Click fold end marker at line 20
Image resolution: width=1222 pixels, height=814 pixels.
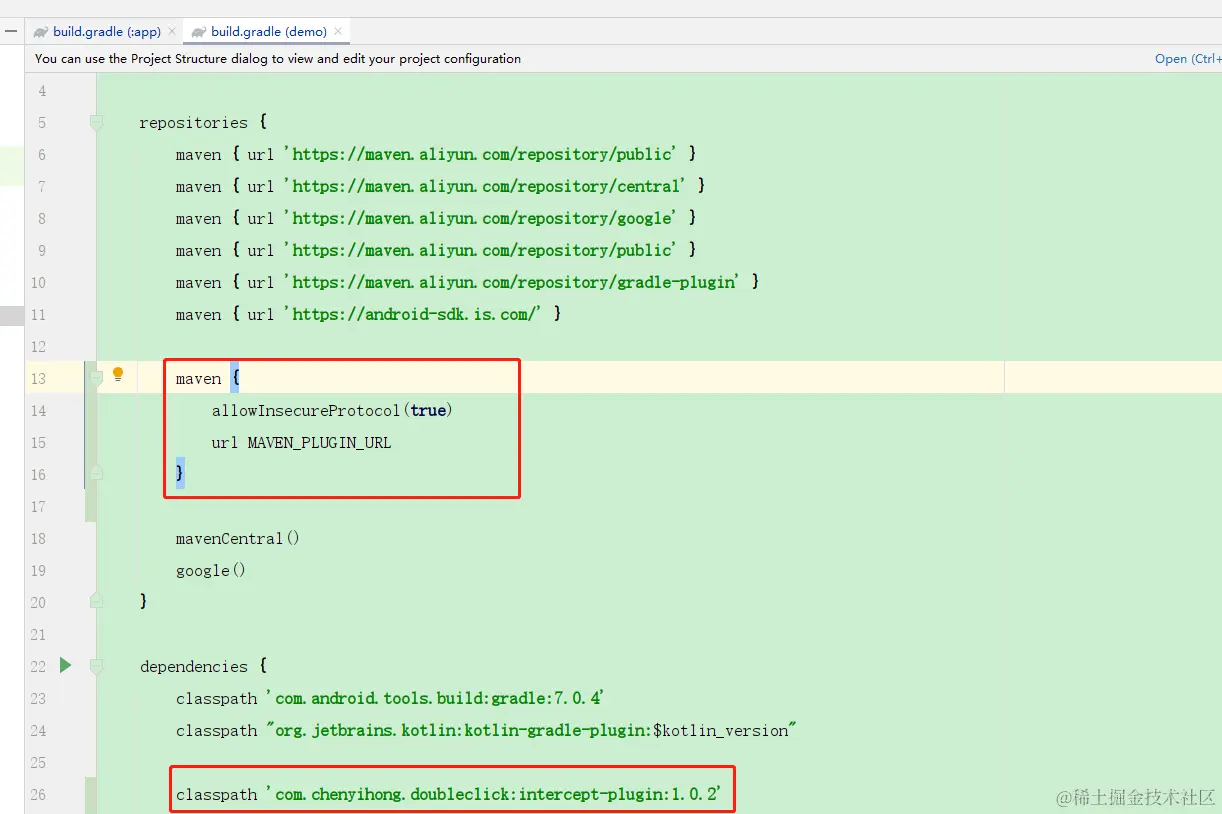pos(96,600)
